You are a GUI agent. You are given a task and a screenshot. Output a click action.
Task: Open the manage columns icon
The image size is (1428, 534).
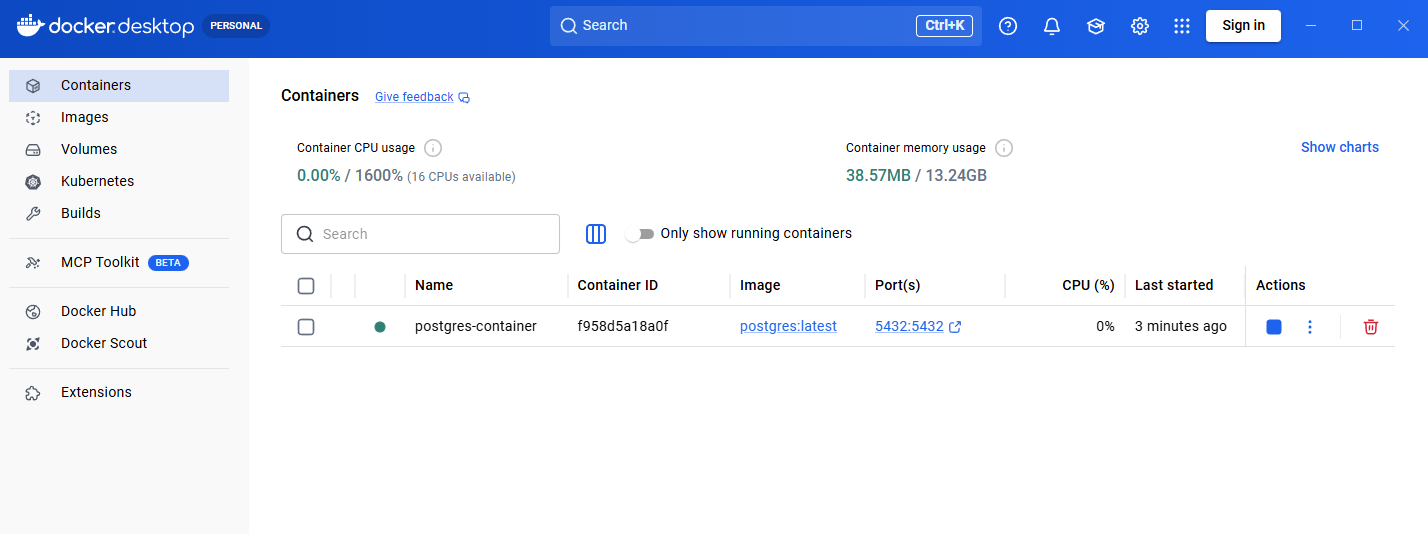[596, 234]
